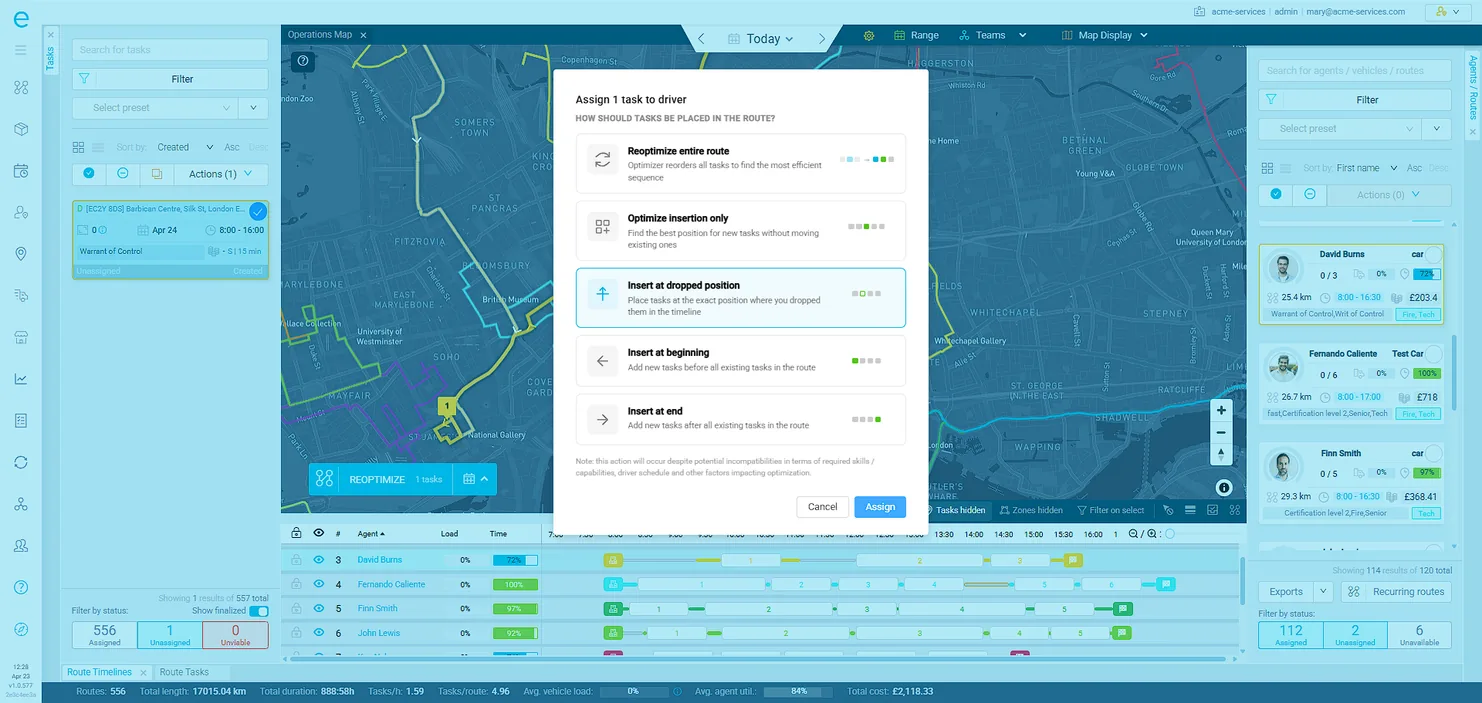
Task: Toggle visibility eye for Finn Smith row
Action: (x=318, y=608)
